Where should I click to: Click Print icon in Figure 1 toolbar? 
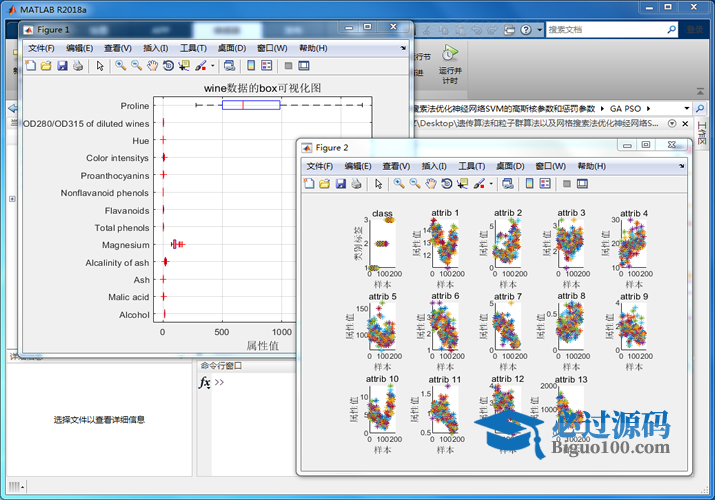point(78,66)
